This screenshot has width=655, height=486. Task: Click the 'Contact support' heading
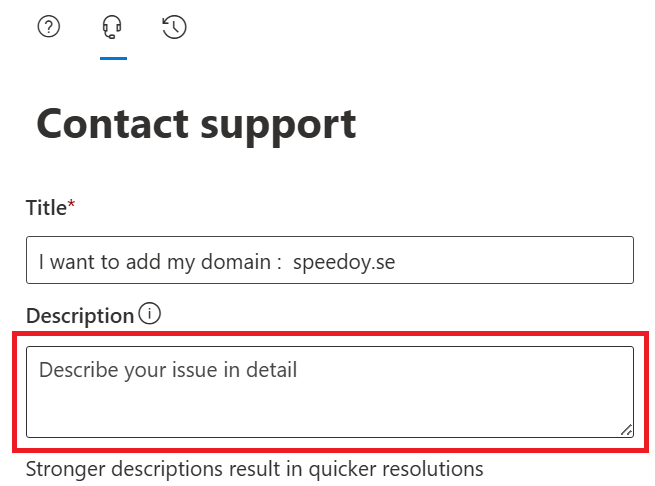tap(196, 123)
